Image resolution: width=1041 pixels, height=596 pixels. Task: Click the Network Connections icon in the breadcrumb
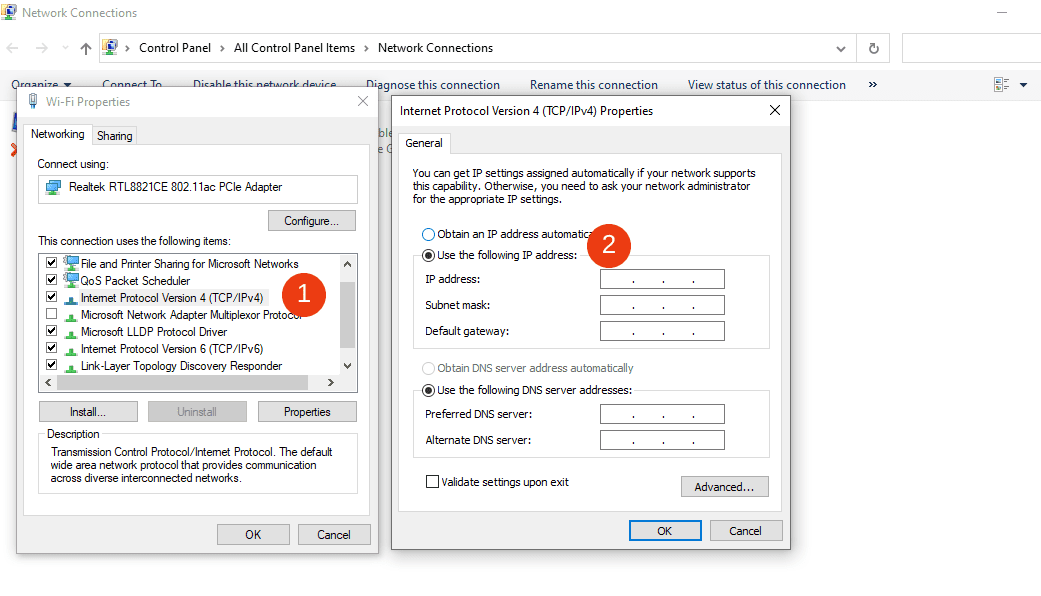112,47
